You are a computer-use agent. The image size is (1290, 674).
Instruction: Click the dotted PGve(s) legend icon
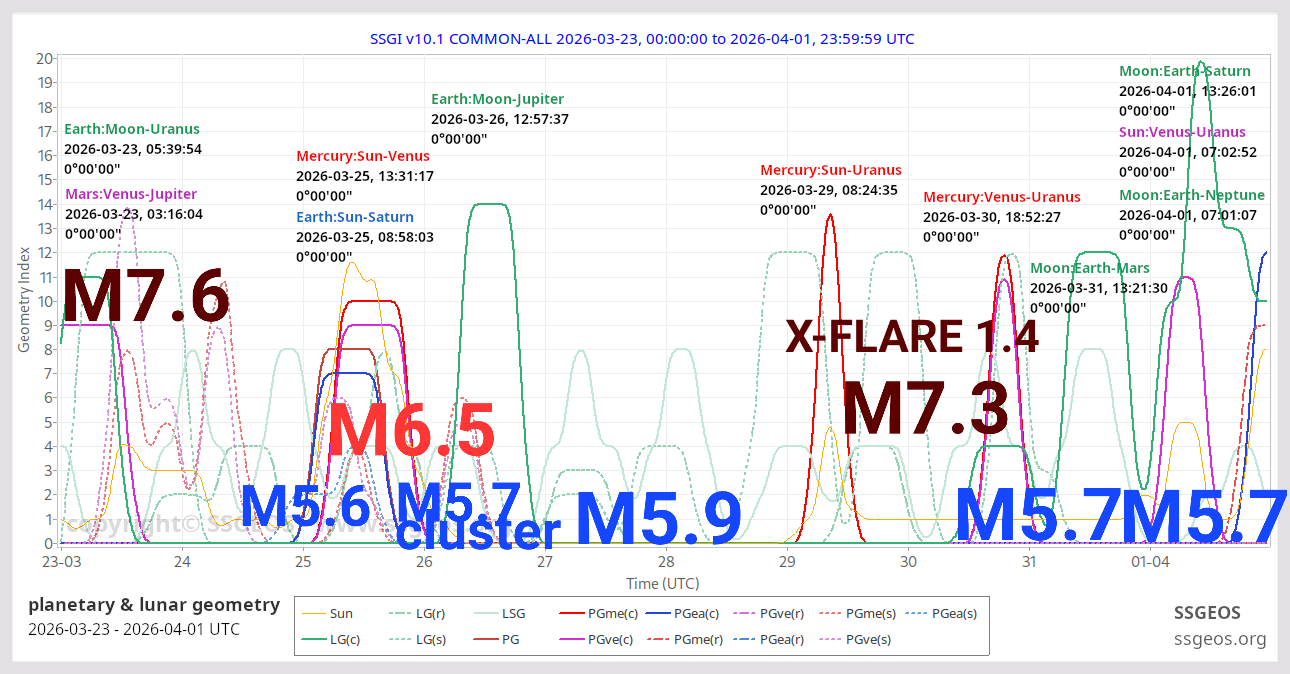[x=831, y=638]
